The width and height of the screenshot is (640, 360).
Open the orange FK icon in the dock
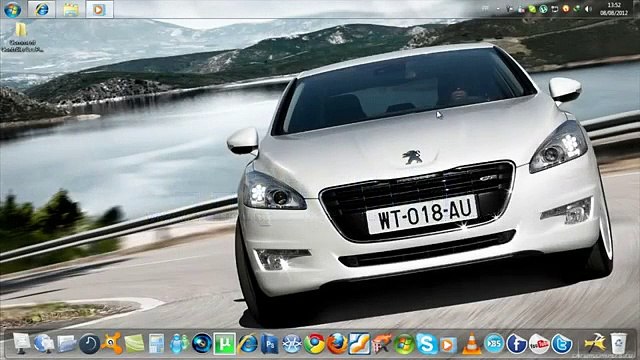(382, 344)
